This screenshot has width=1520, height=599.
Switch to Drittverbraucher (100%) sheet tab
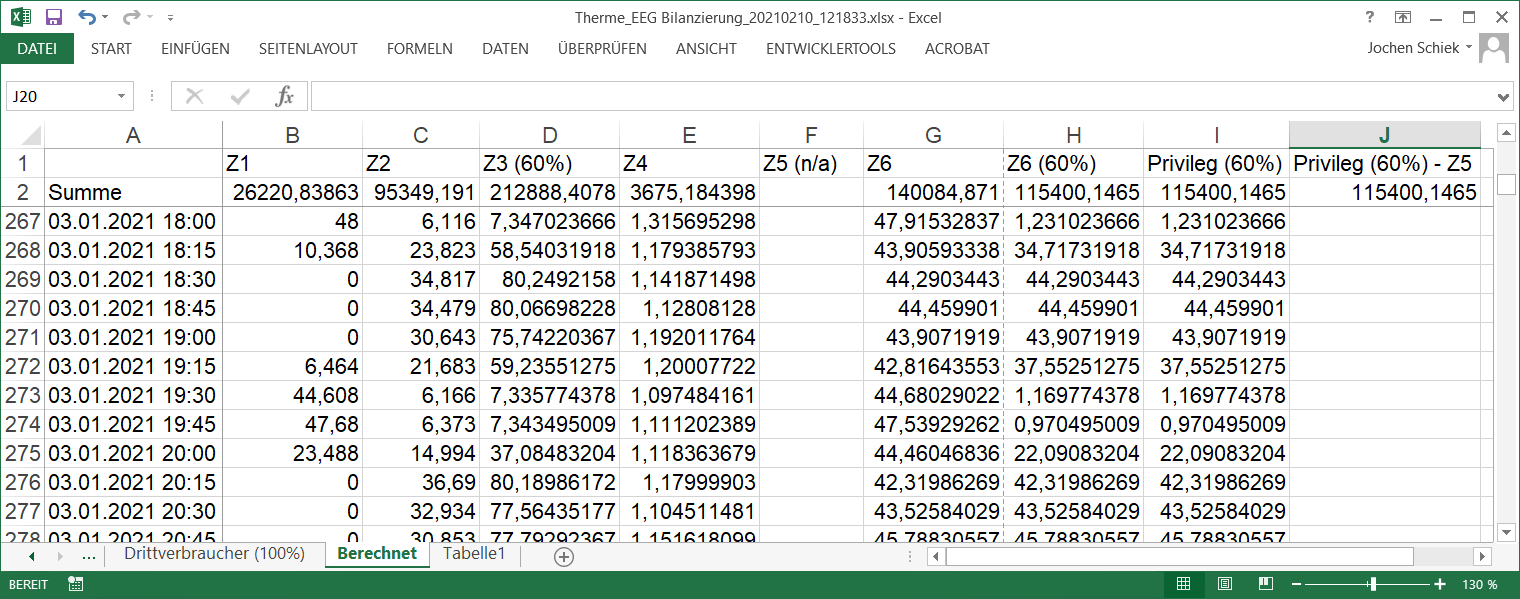pos(214,554)
